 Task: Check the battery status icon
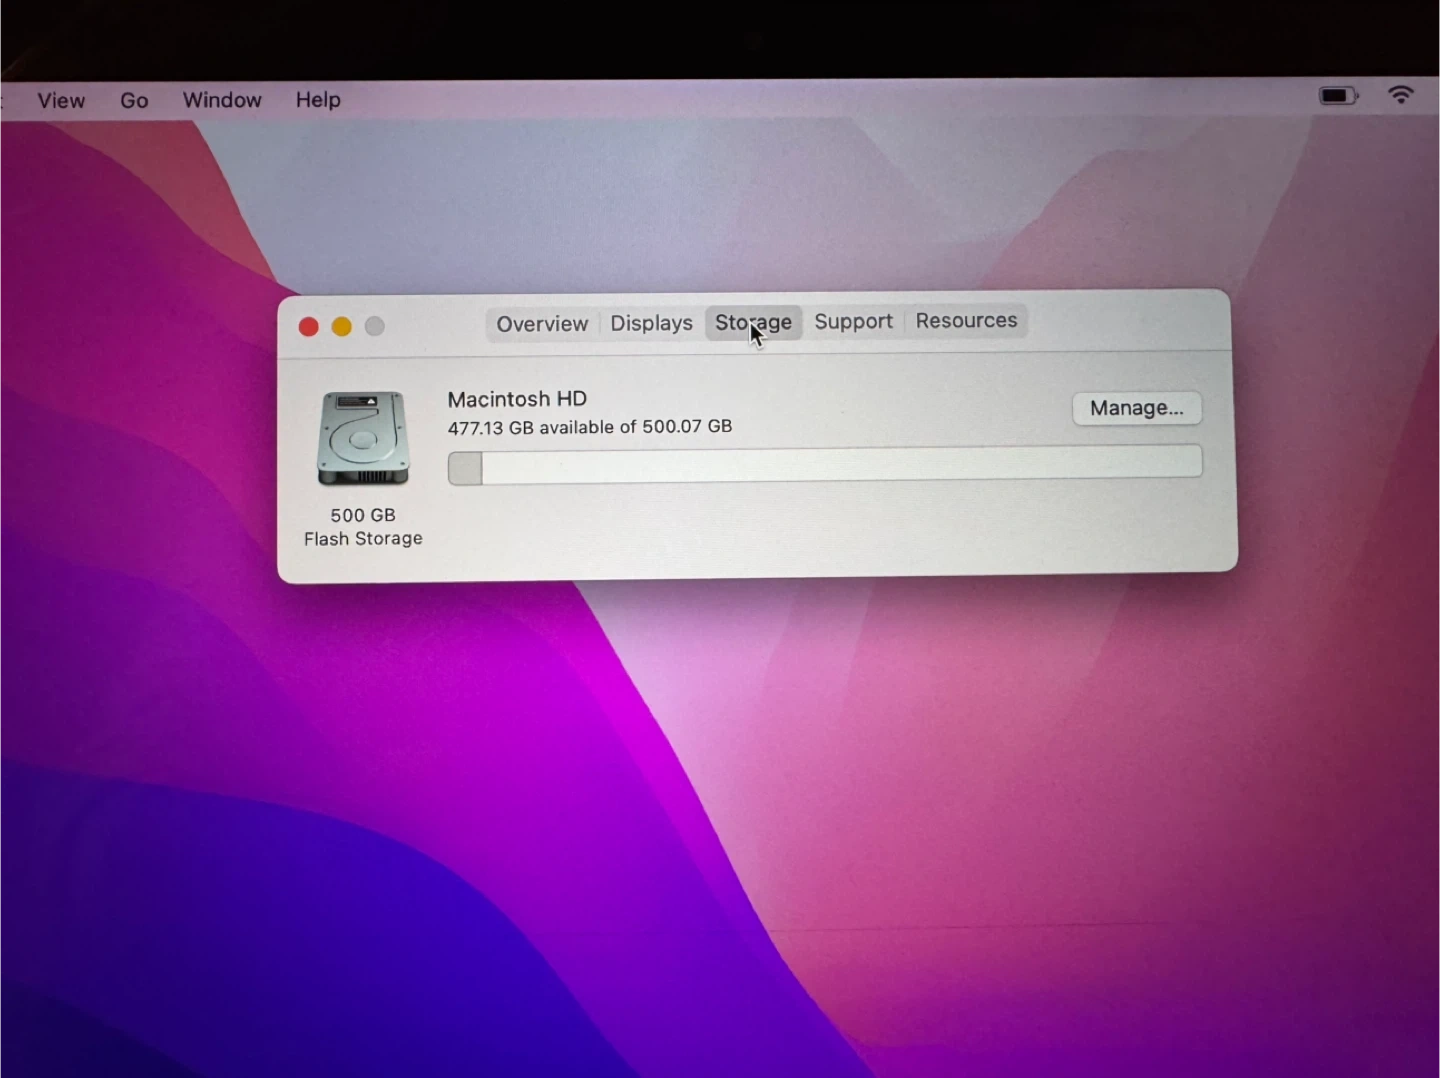tap(1338, 96)
